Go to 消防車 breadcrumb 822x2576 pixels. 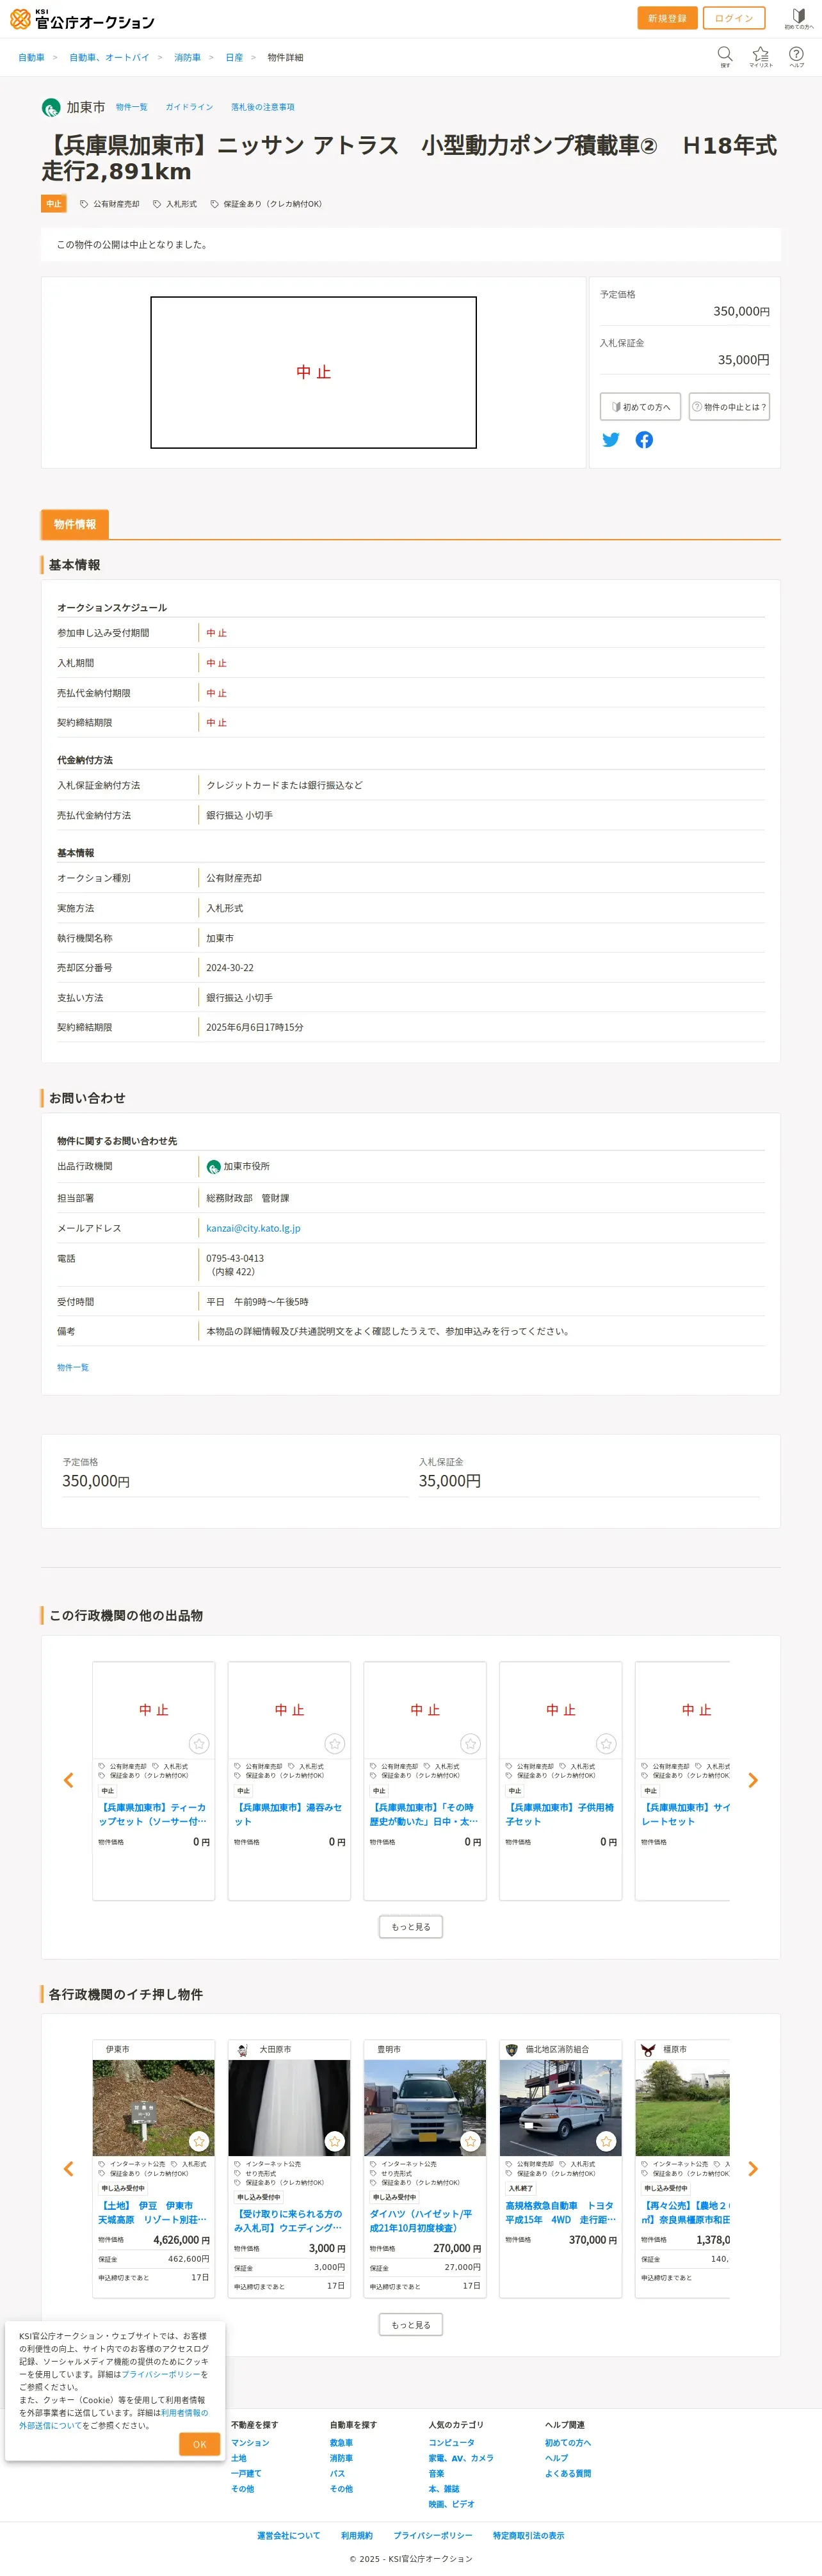(187, 58)
